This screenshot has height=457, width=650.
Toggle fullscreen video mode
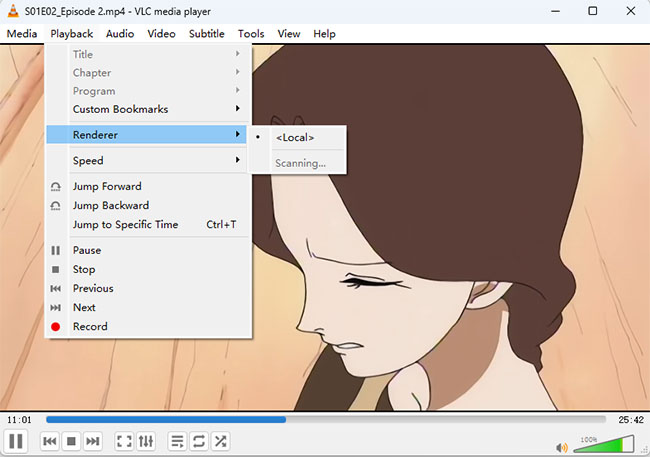pyautogui.click(x=124, y=441)
